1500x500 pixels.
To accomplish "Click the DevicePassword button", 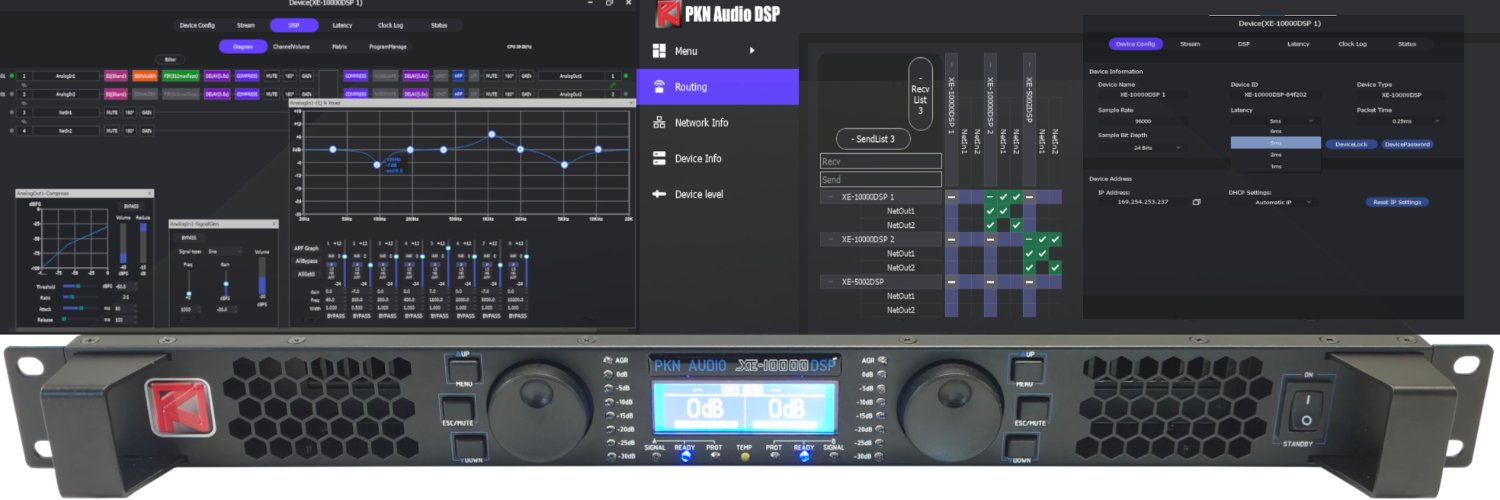I will coord(1408,144).
